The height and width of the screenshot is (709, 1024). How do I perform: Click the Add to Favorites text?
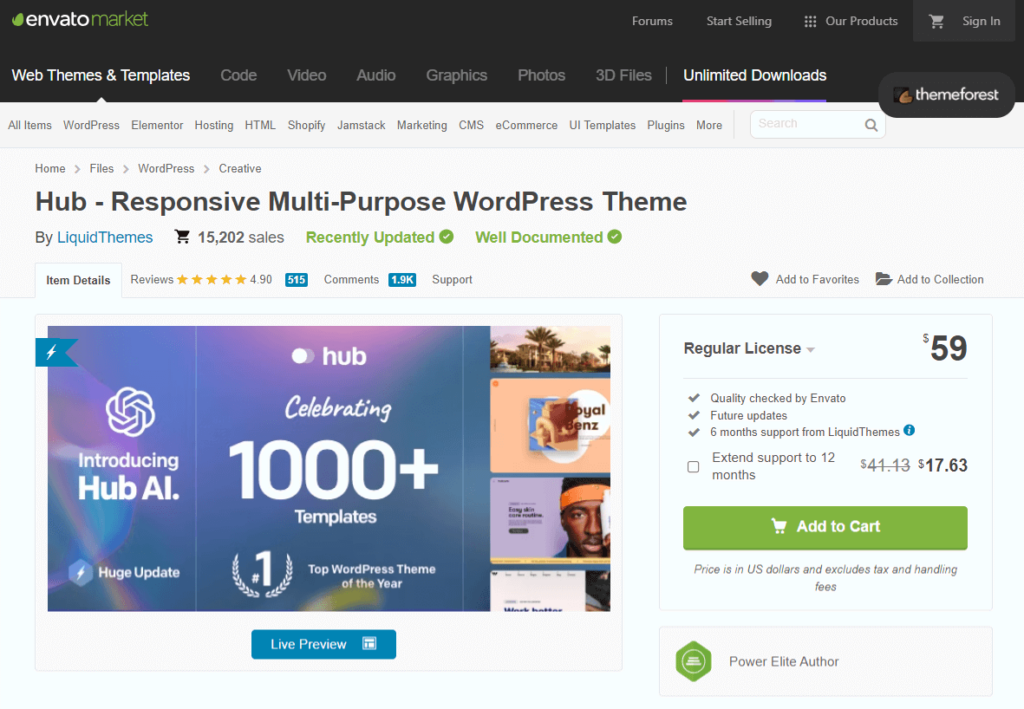pos(817,279)
